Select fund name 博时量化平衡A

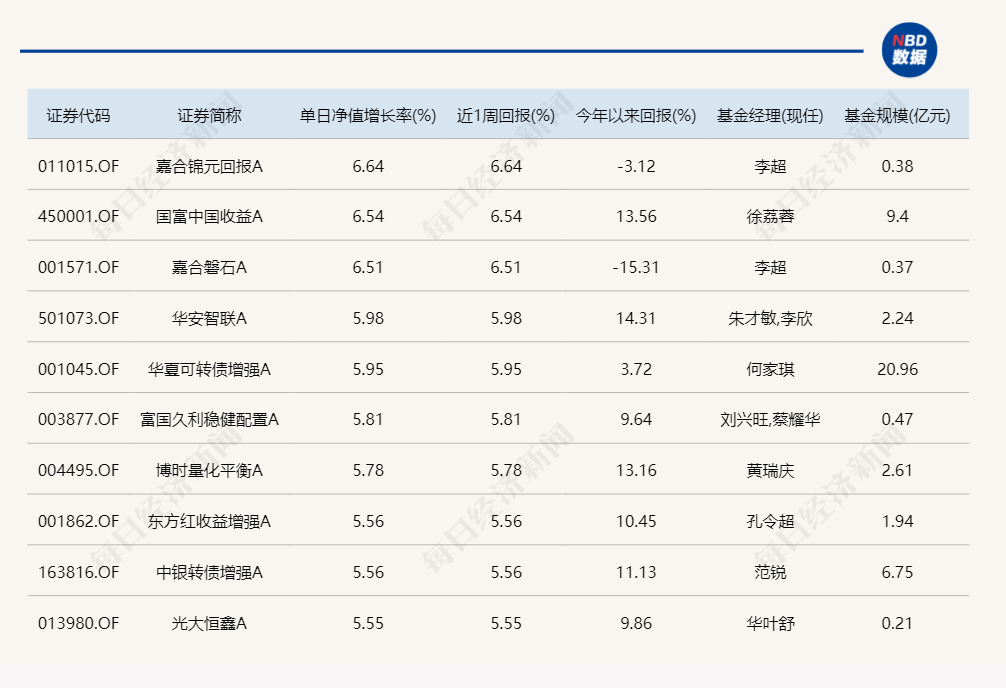209,470
